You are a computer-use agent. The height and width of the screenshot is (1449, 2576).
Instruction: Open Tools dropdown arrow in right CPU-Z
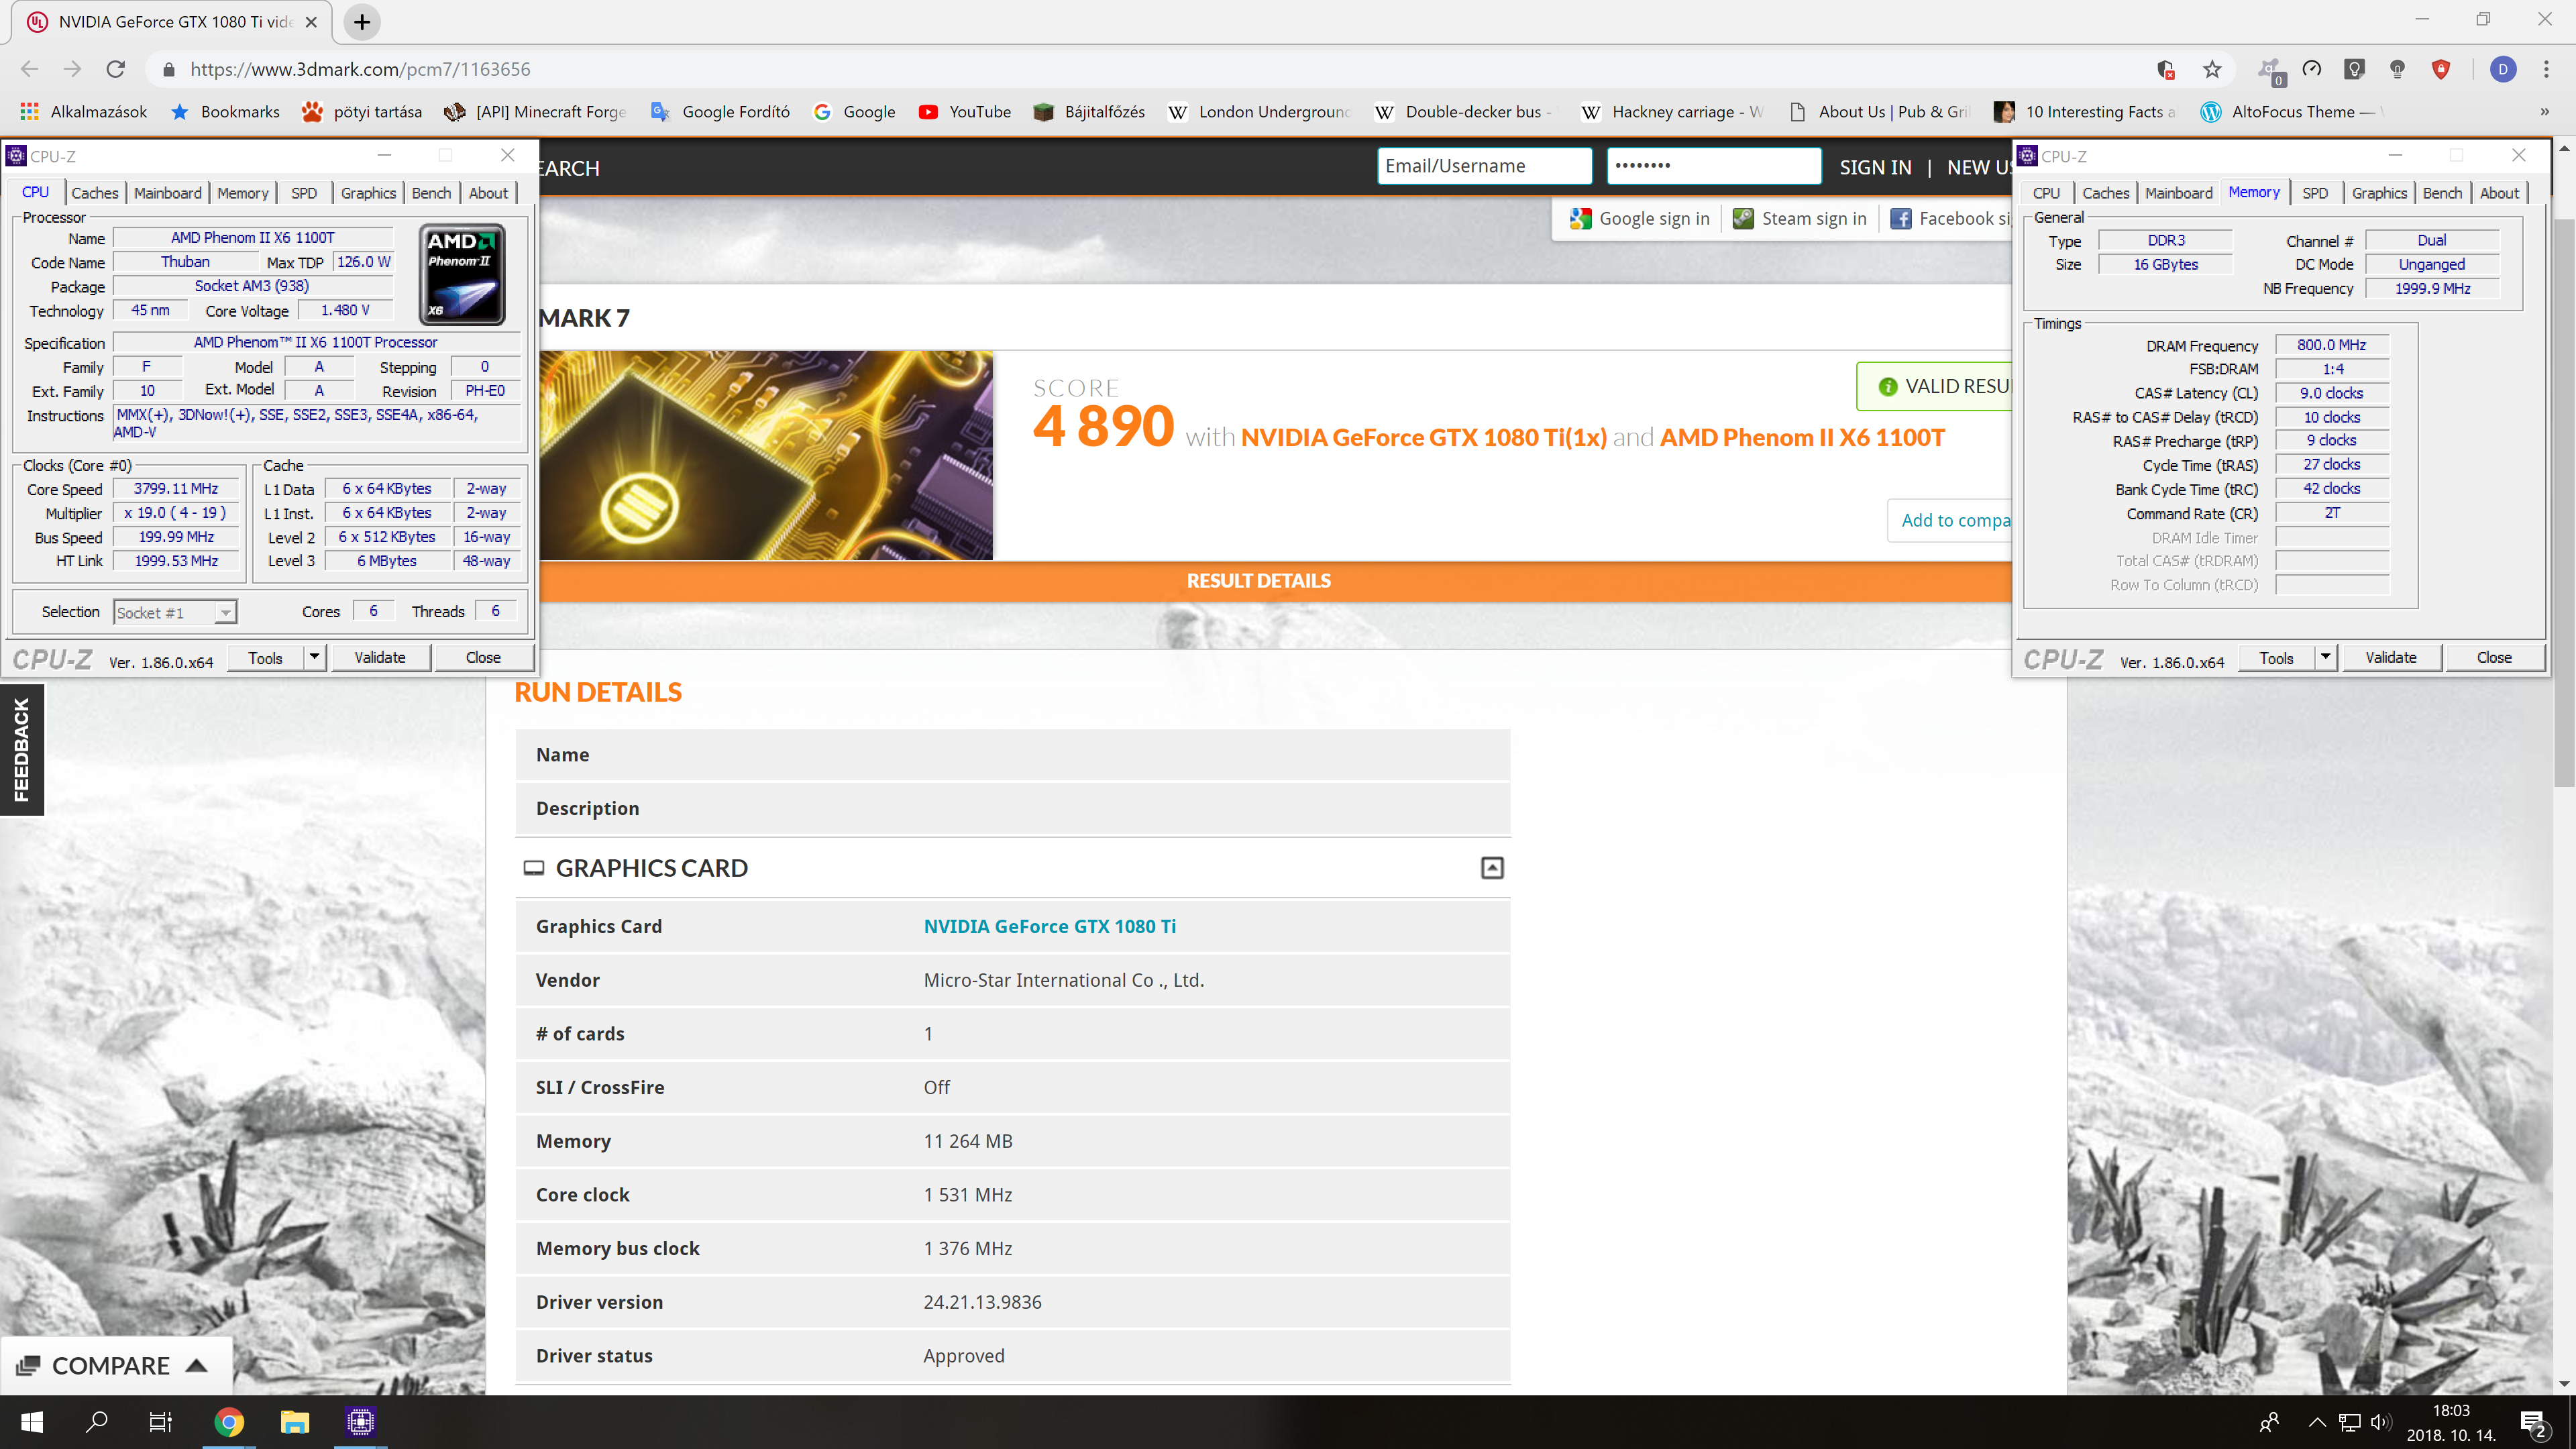tap(2325, 657)
